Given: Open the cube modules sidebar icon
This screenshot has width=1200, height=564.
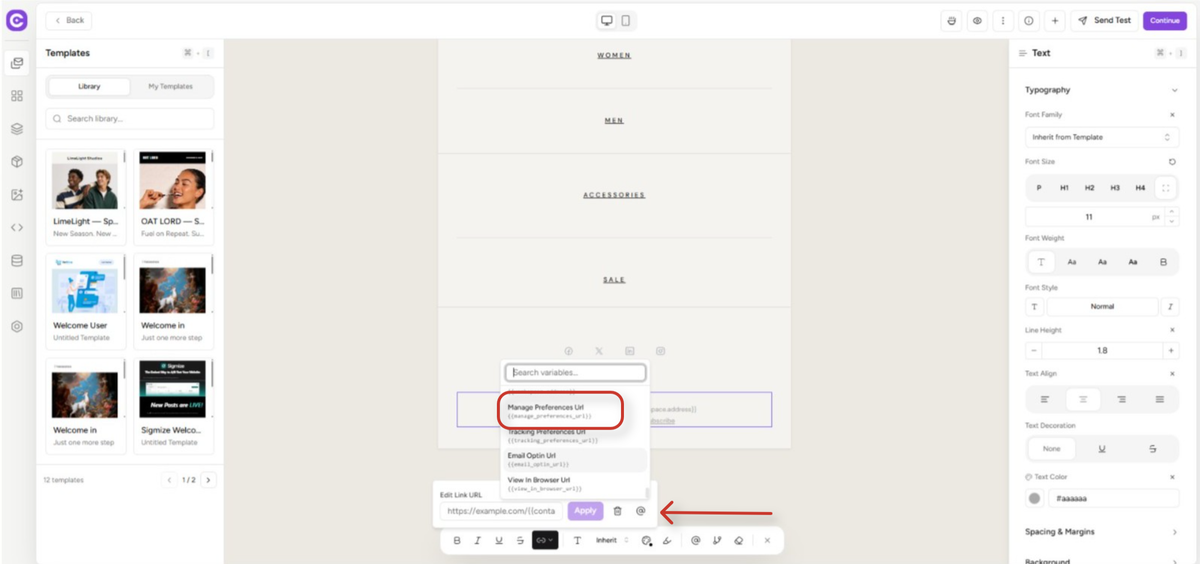Looking at the screenshot, I should 17,162.
